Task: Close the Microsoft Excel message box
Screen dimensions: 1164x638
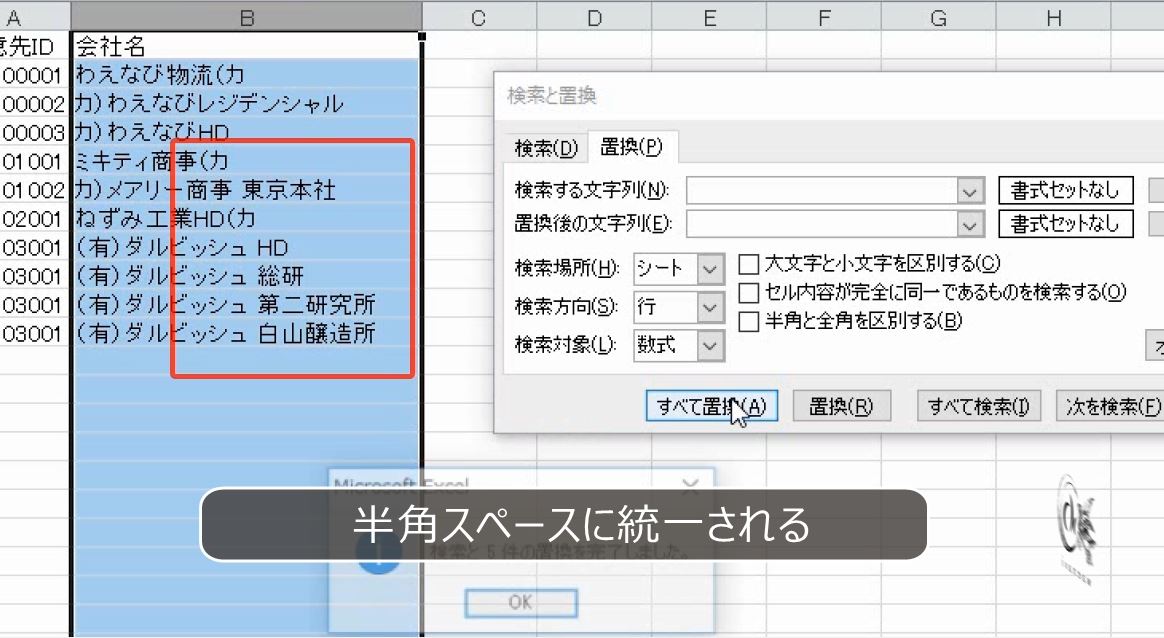Action: [x=690, y=486]
